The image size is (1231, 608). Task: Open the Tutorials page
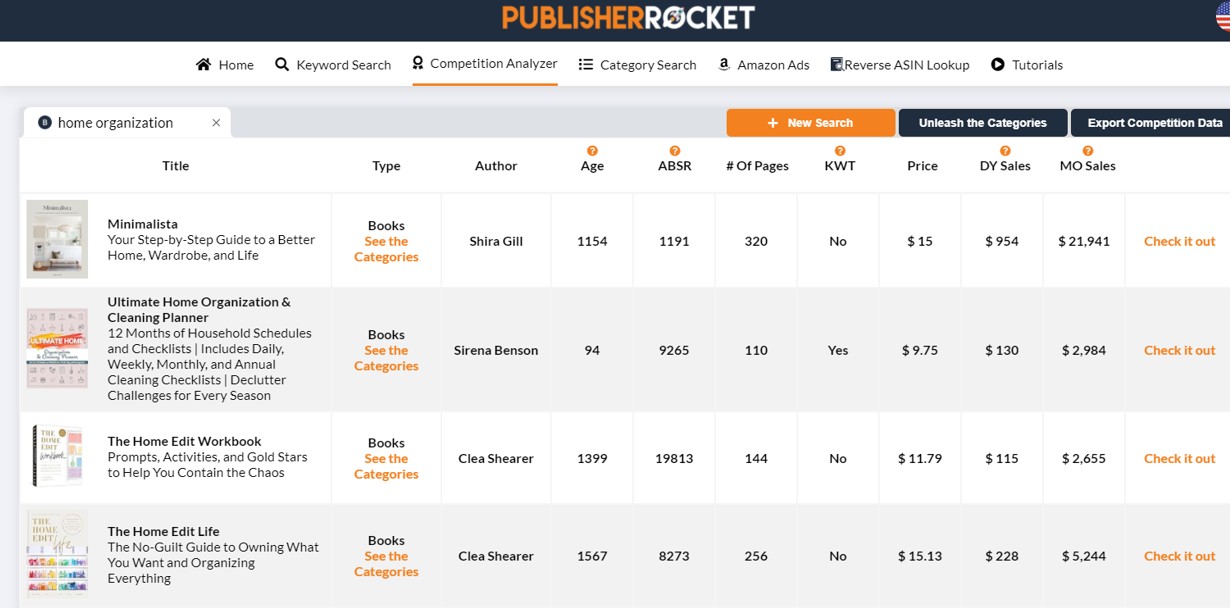1027,64
